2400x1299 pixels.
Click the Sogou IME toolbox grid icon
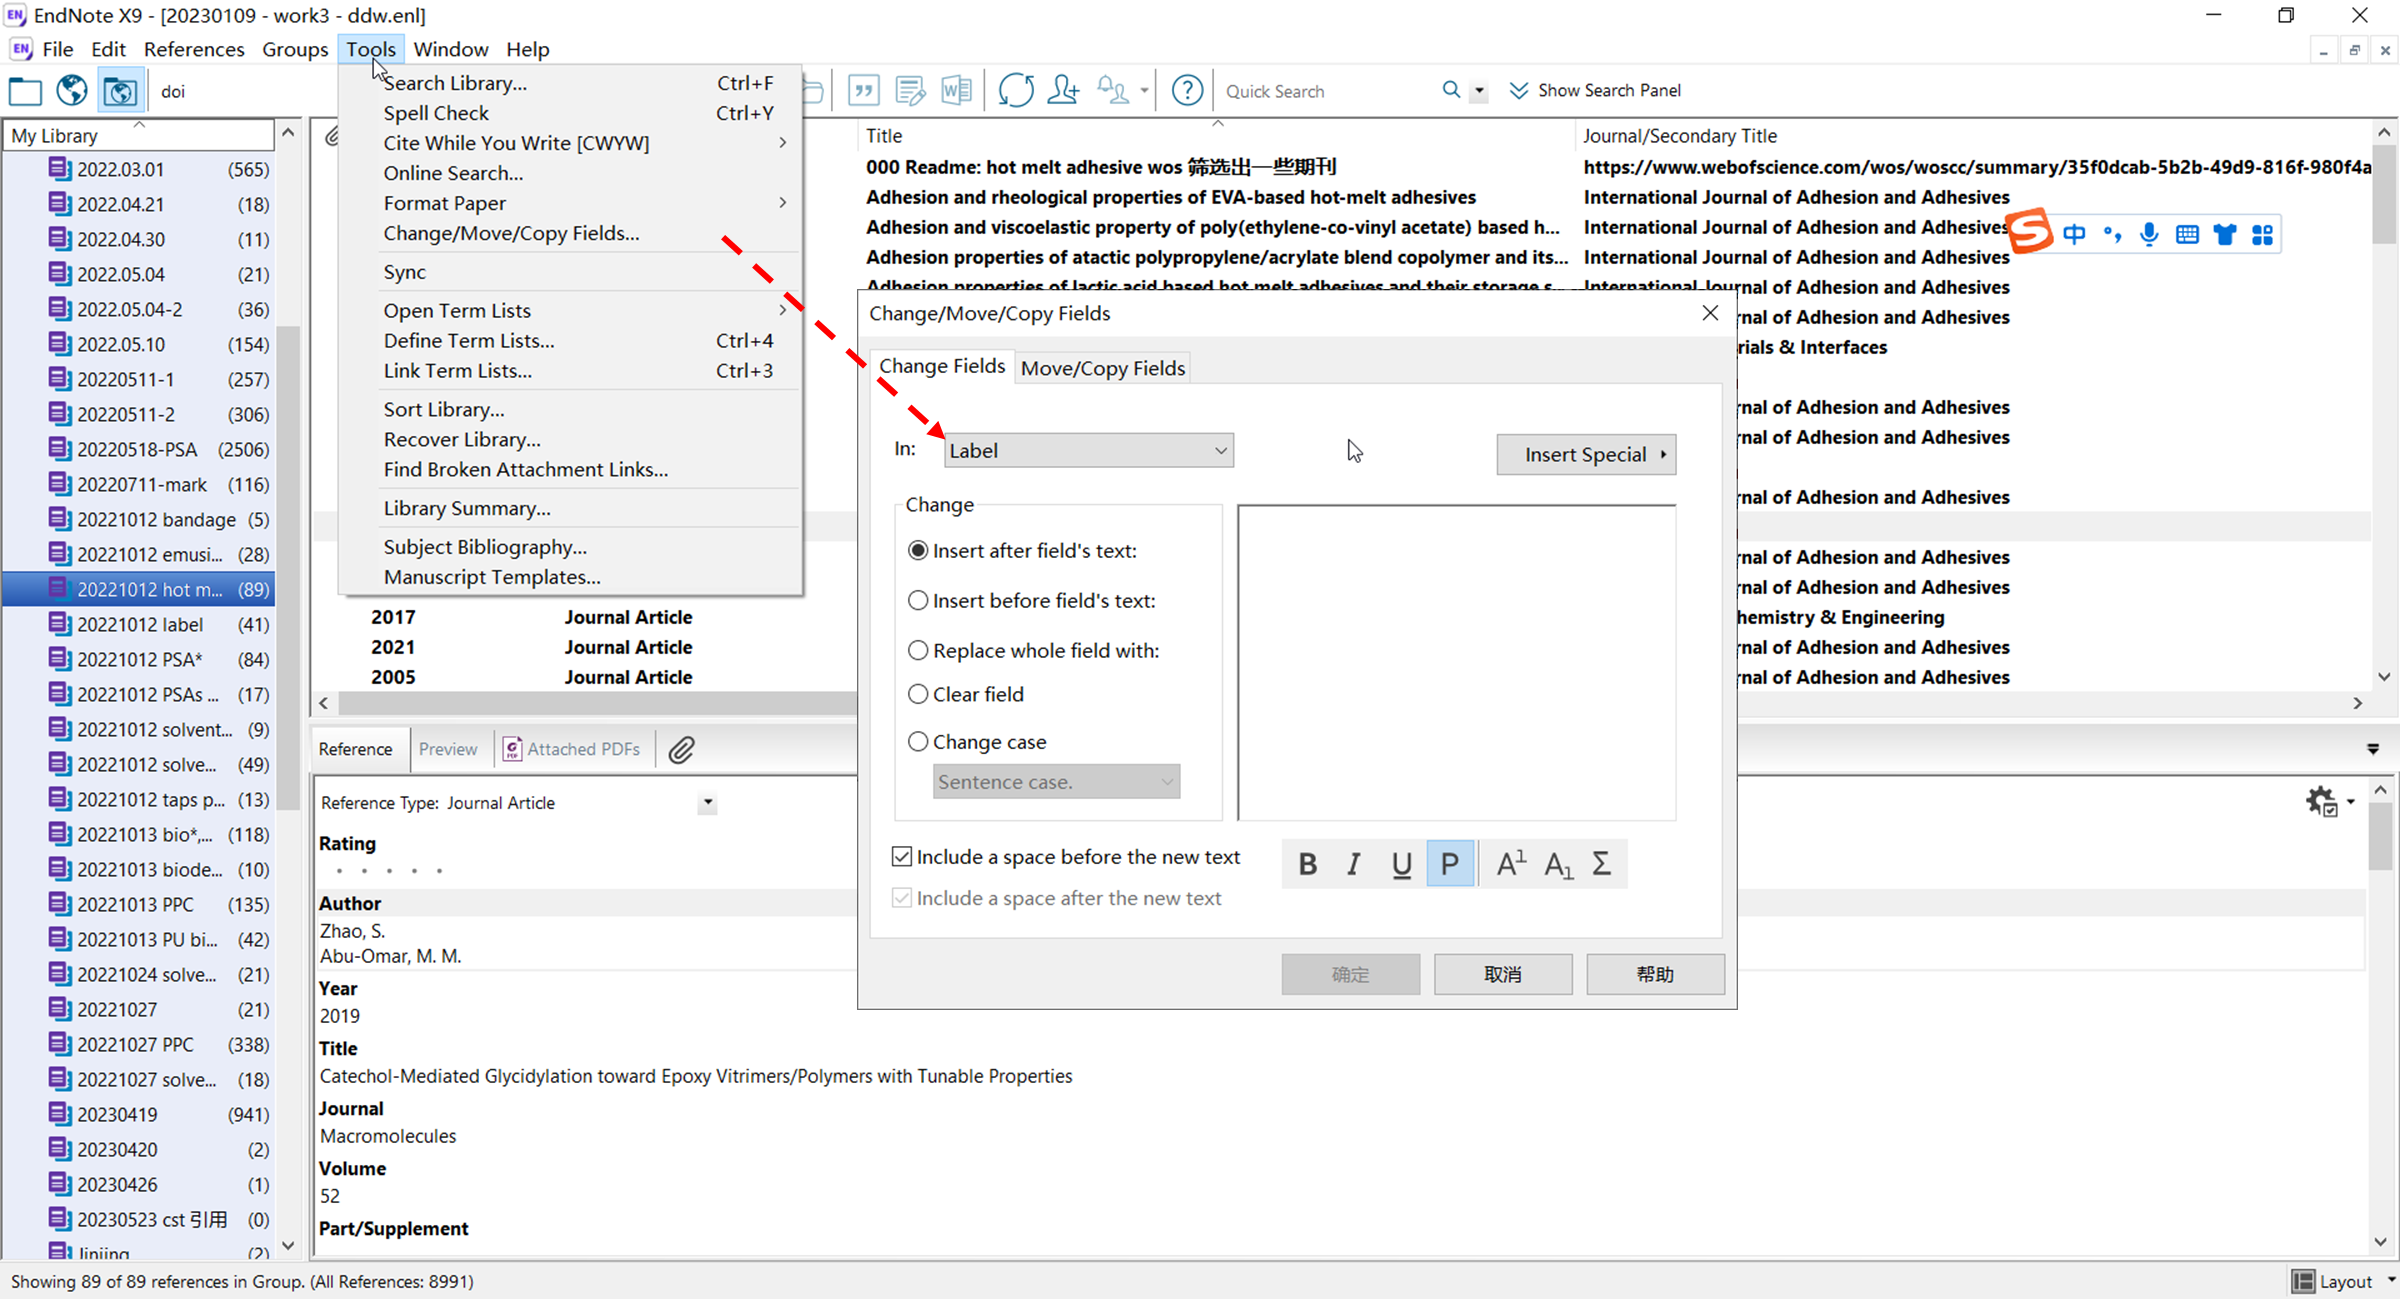[x=2262, y=234]
